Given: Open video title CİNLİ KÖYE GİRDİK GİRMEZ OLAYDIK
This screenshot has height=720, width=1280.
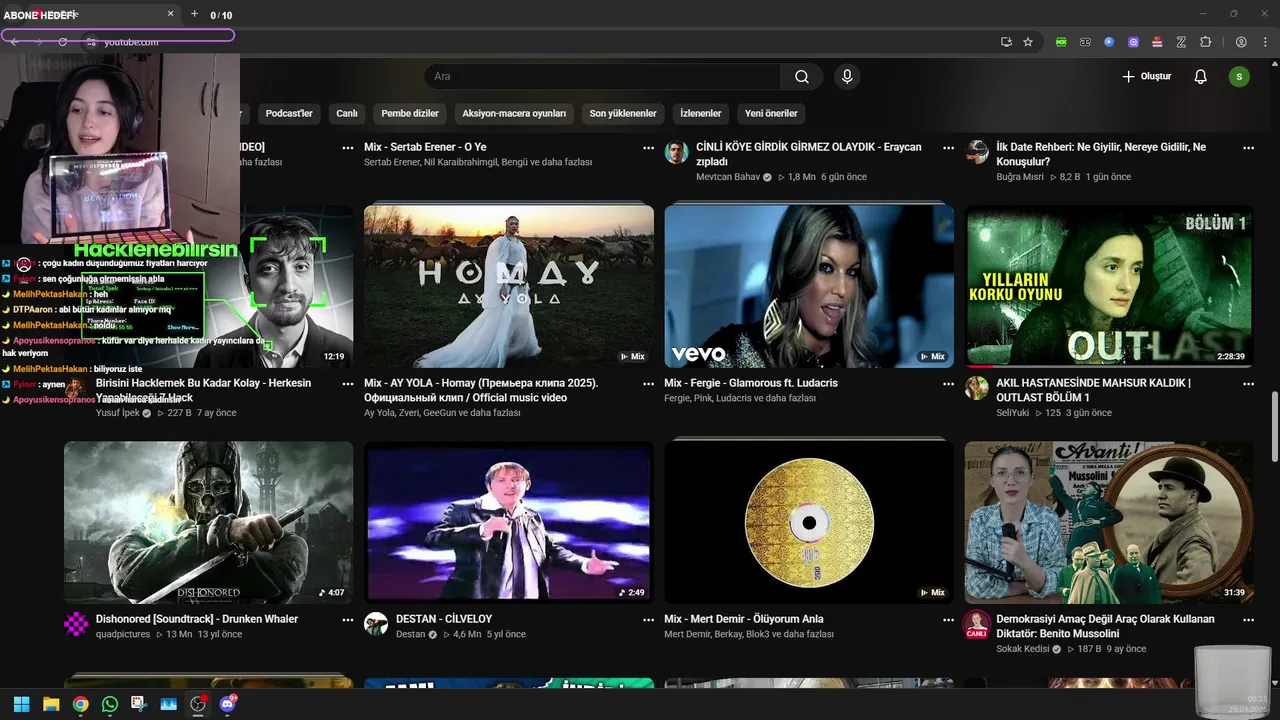Looking at the screenshot, I should [x=809, y=154].
